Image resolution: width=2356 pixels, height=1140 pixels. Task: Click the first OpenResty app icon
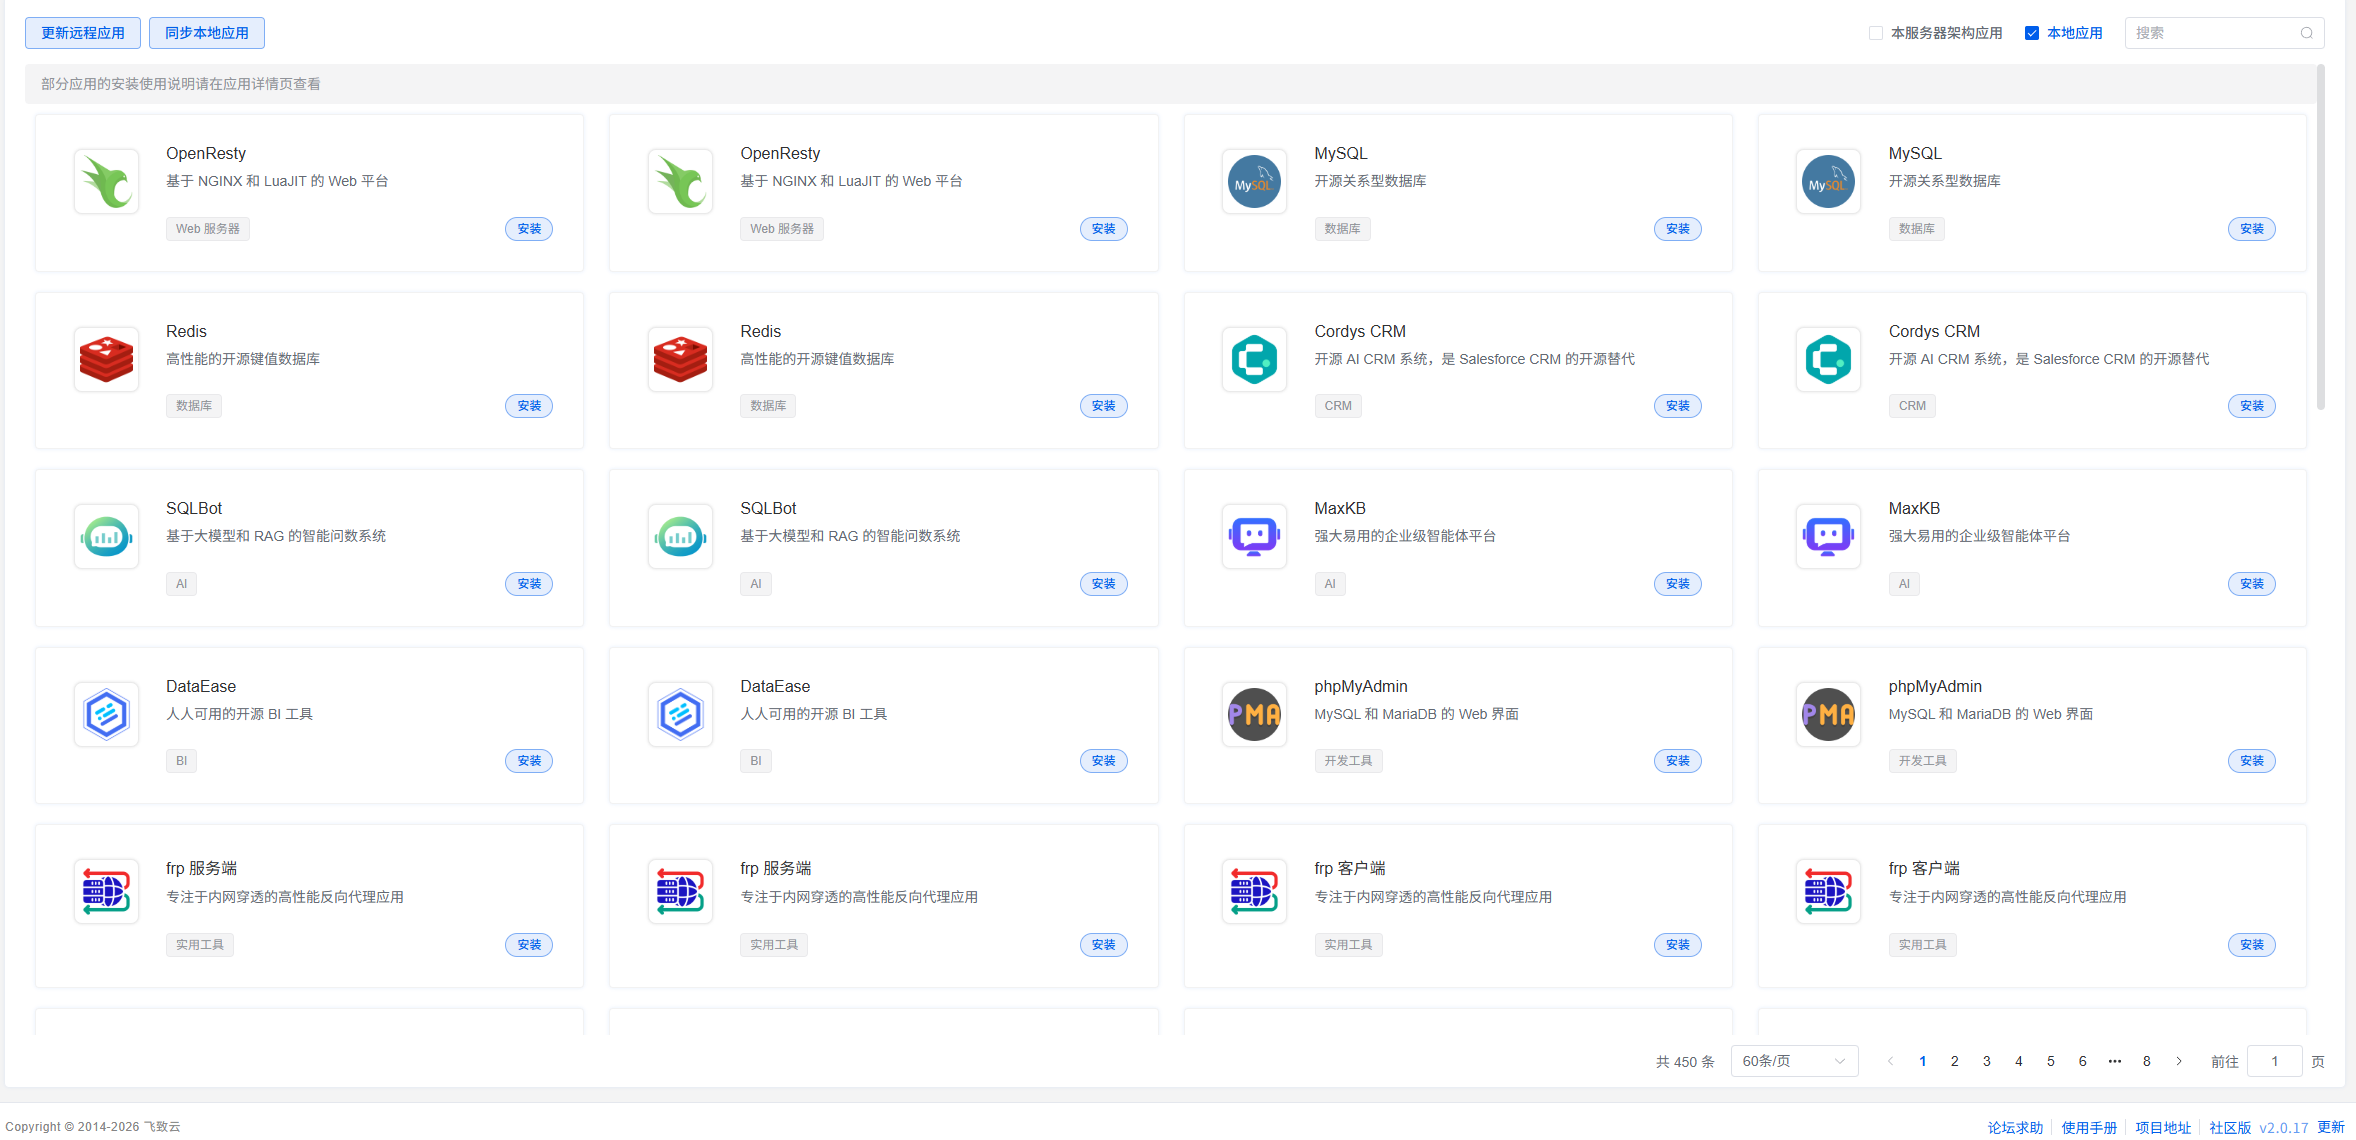tap(106, 181)
